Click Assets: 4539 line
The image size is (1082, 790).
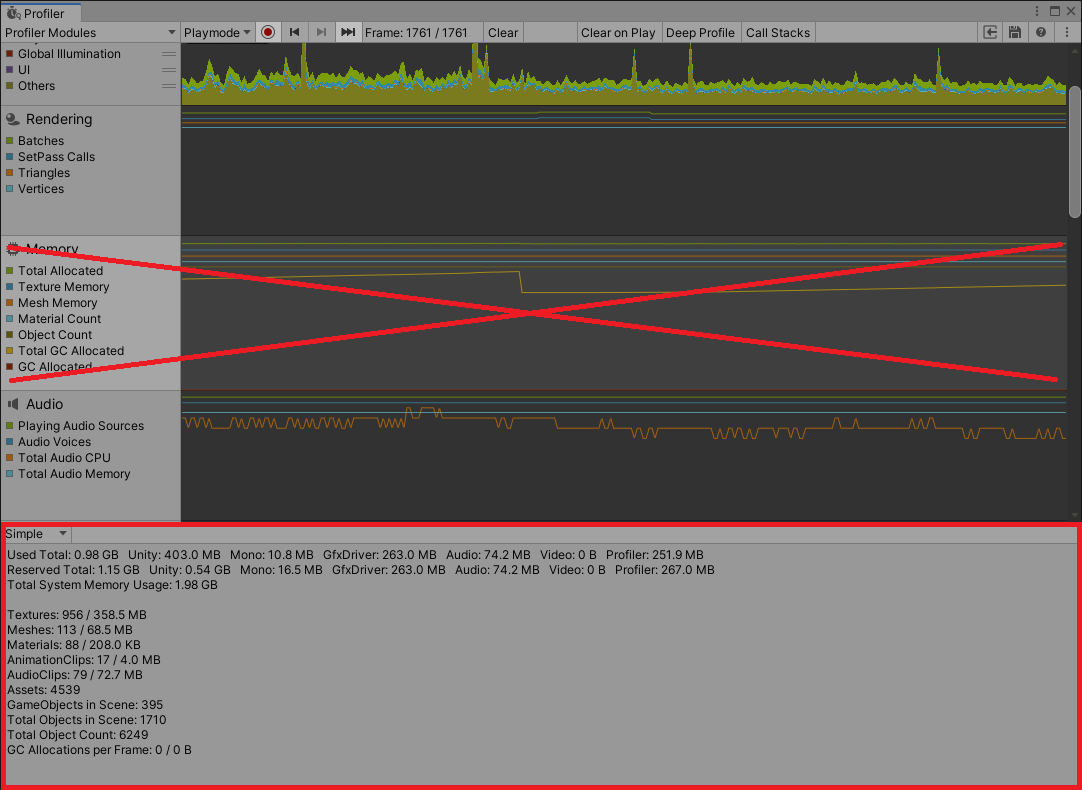pos(43,690)
